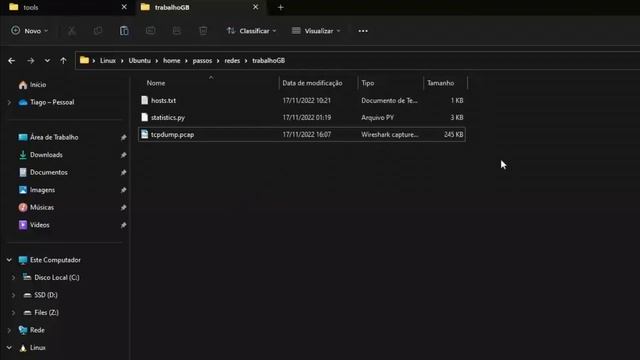Click pin icon beside Área de Trabalho
The height and width of the screenshot is (360, 640).
tap(123, 138)
